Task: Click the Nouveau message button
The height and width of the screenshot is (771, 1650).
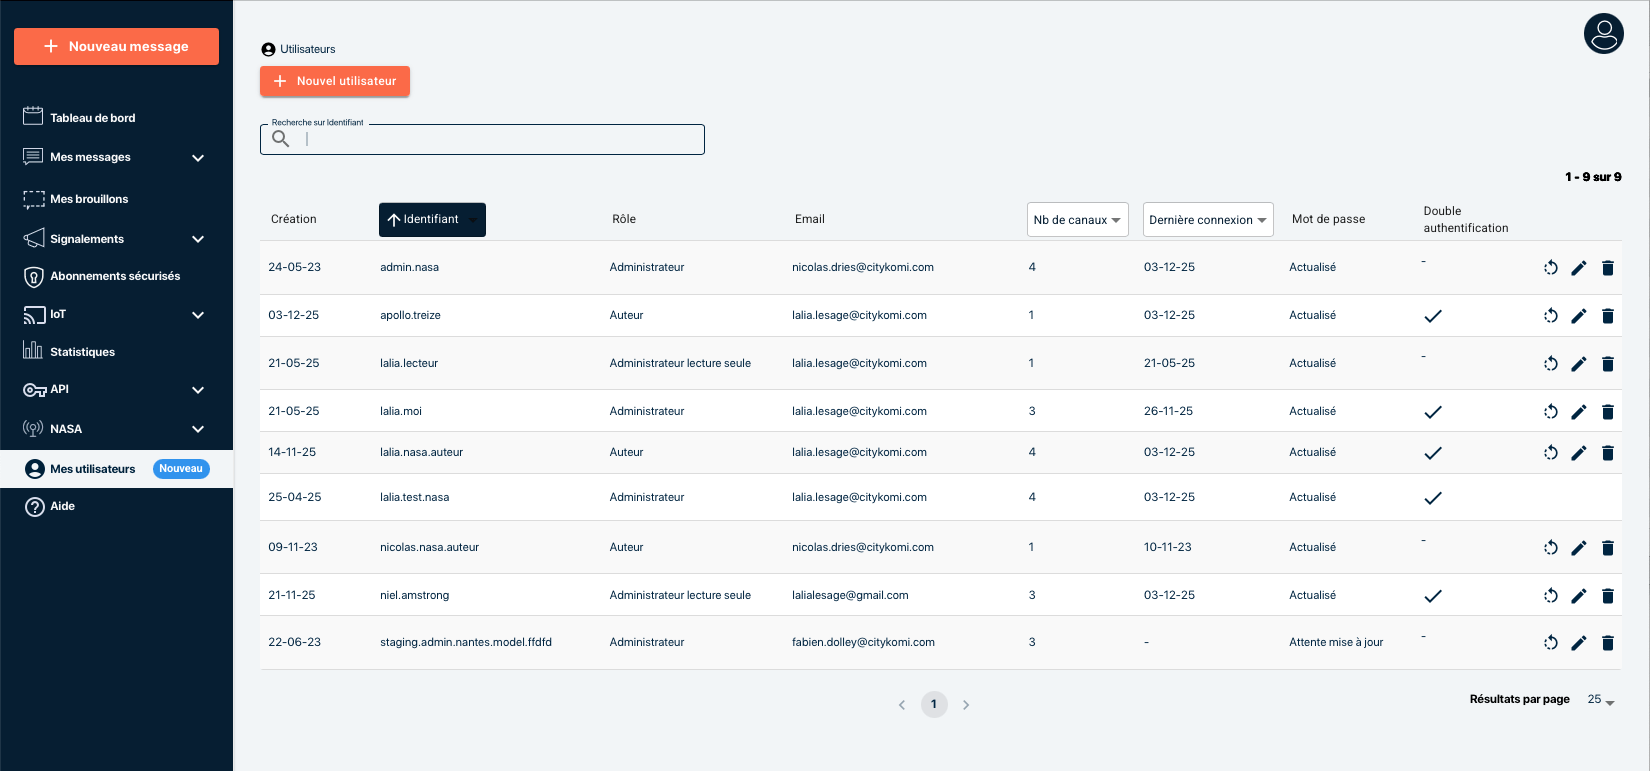Action: 116,47
